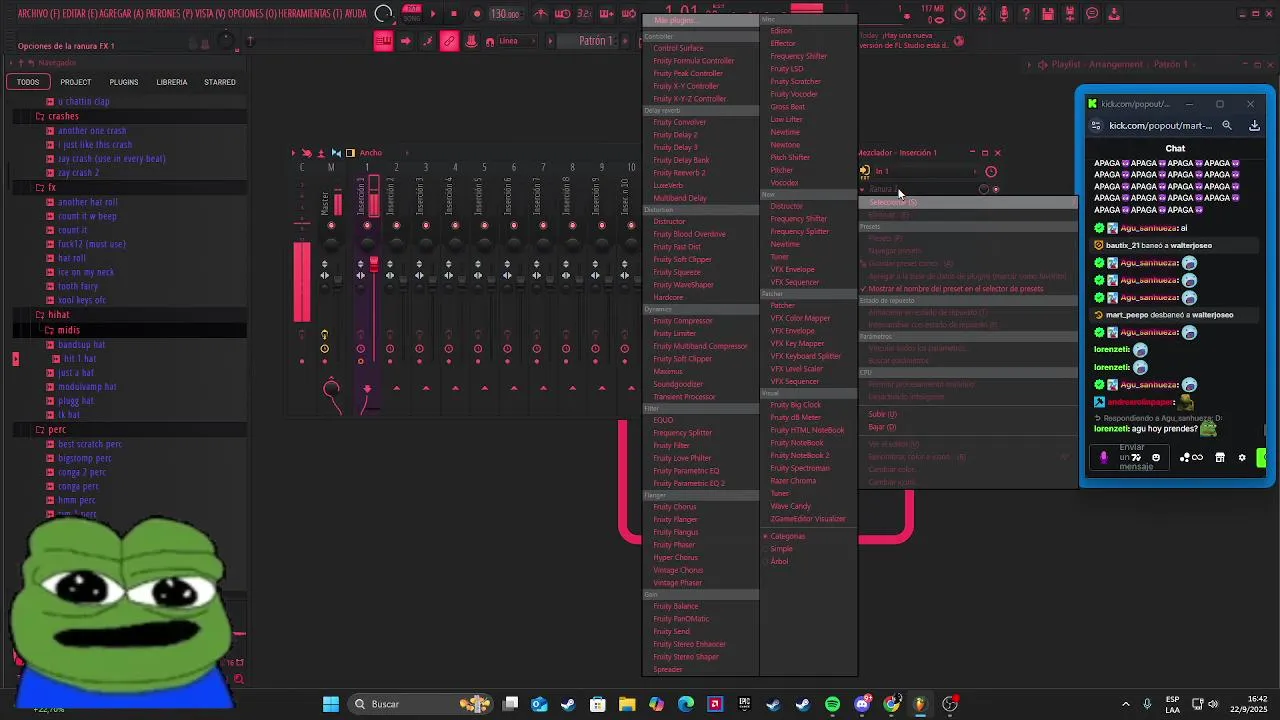Select the Categorías view radio option
Image resolution: width=1280 pixels, height=720 pixels.
click(x=786, y=536)
